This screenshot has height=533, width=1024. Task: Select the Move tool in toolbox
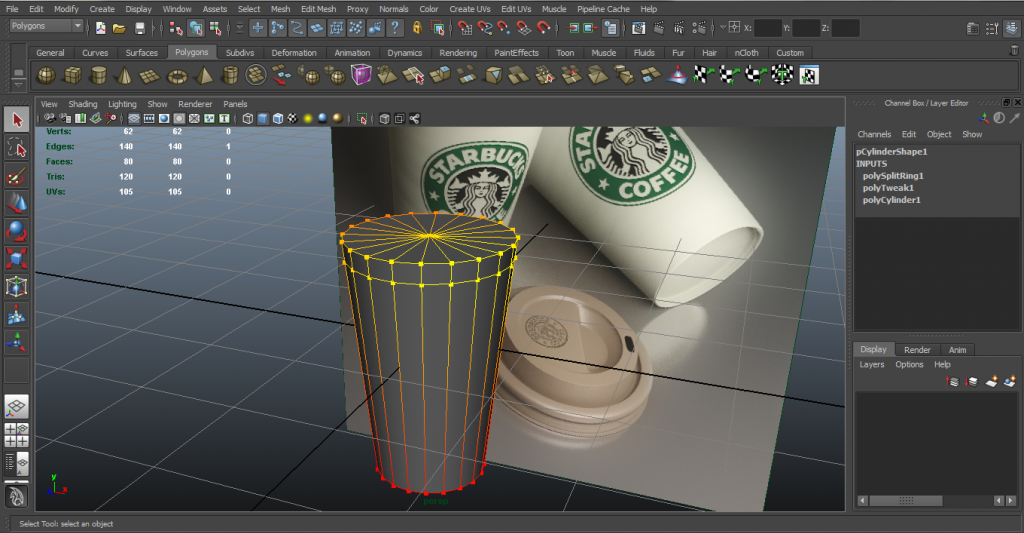(x=17, y=204)
